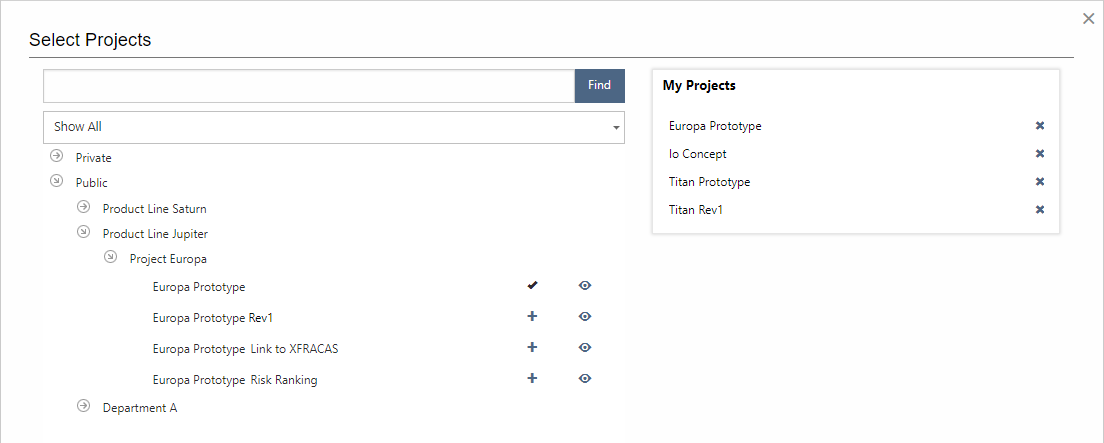This screenshot has height=443, width=1104.
Task: Add Europa Prototype Rev1 with plus icon
Action: 532,317
